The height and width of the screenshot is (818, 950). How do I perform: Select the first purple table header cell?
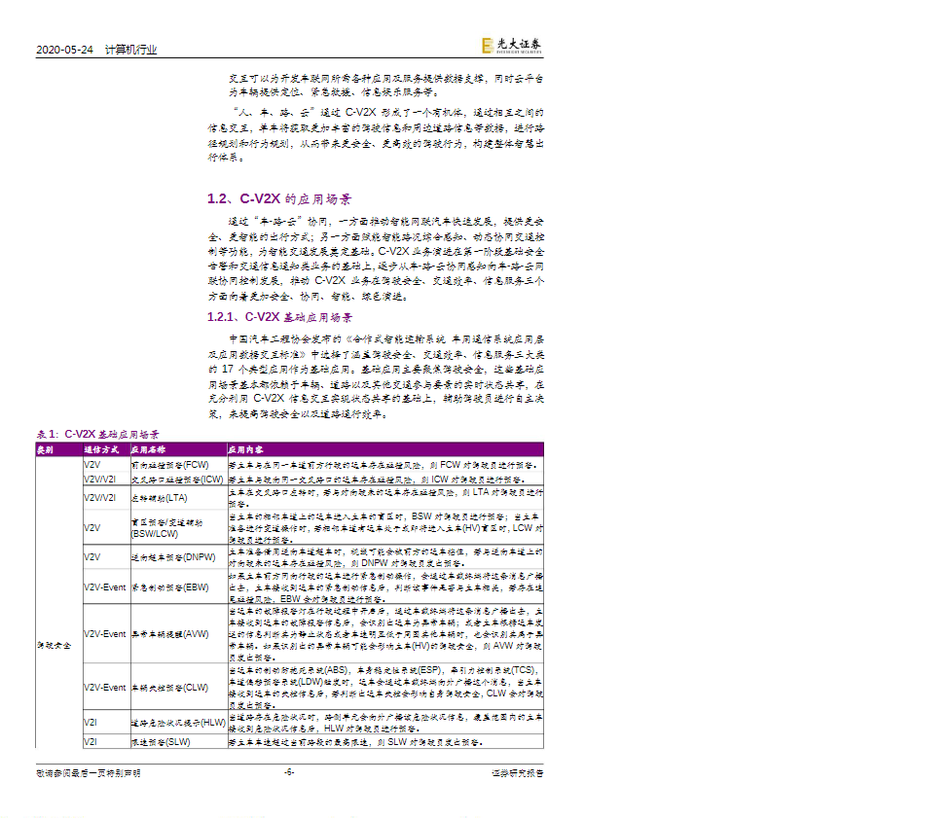tap(58, 451)
